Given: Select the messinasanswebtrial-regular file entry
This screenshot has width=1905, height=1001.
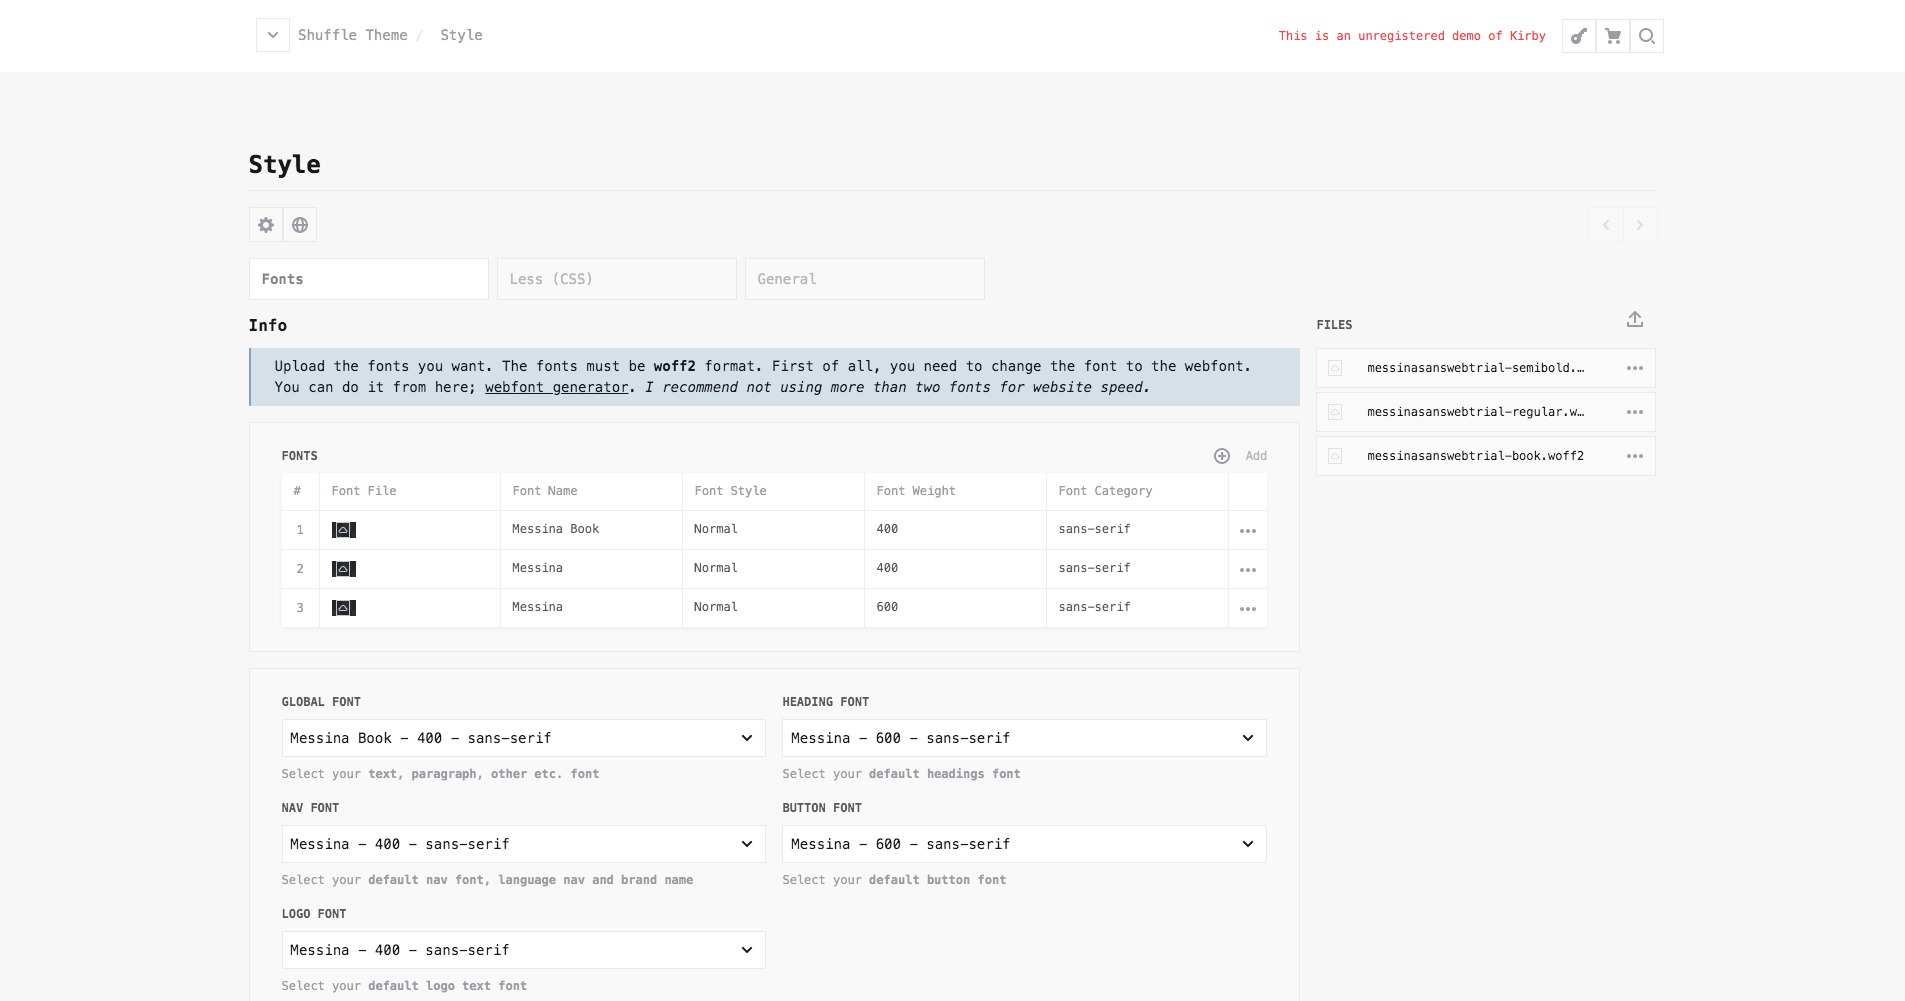Looking at the screenshot, I should pos(1474,412).
